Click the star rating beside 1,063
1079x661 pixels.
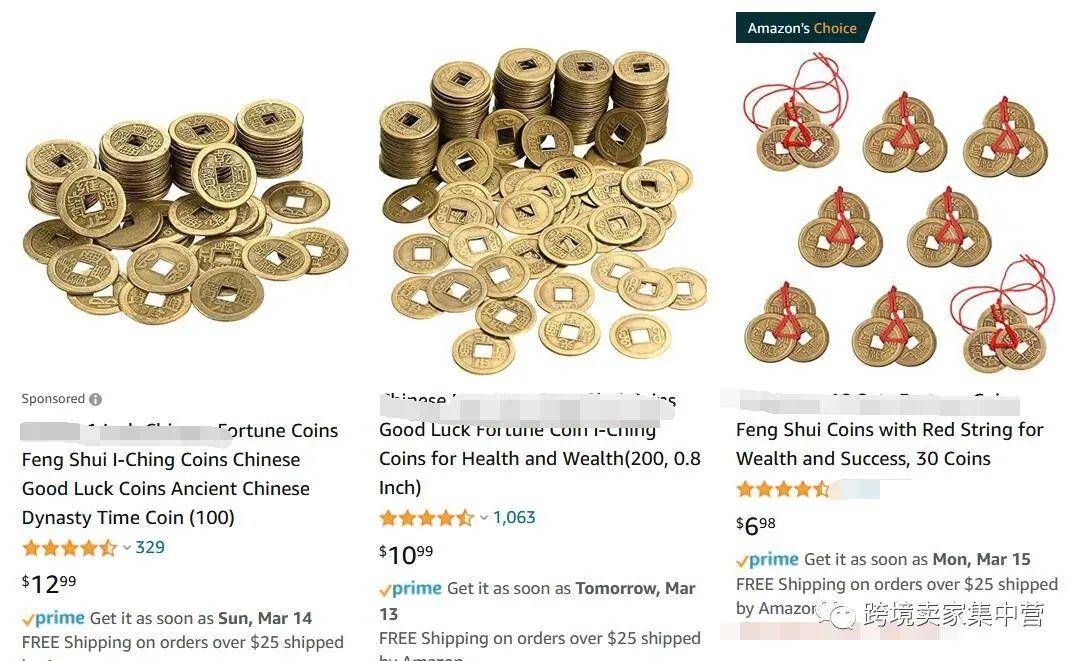tap(427, 517)
